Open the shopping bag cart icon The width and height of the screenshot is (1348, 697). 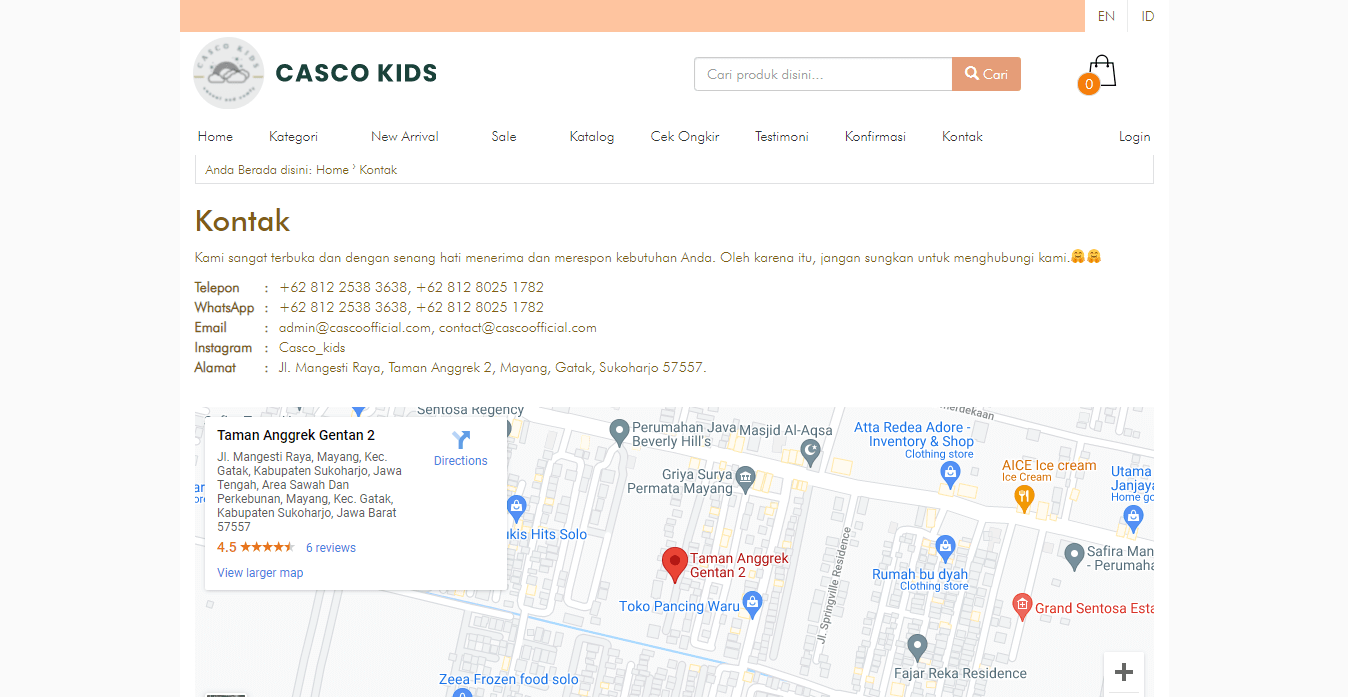1101,71
